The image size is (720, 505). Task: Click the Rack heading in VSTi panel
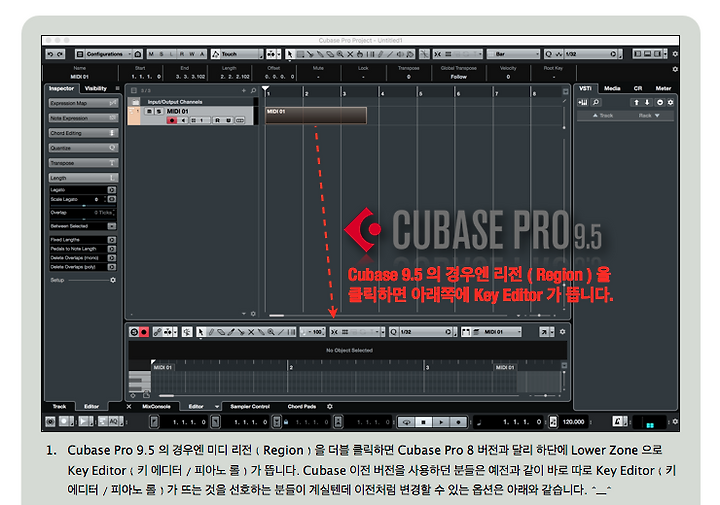[x=649, y=116]
